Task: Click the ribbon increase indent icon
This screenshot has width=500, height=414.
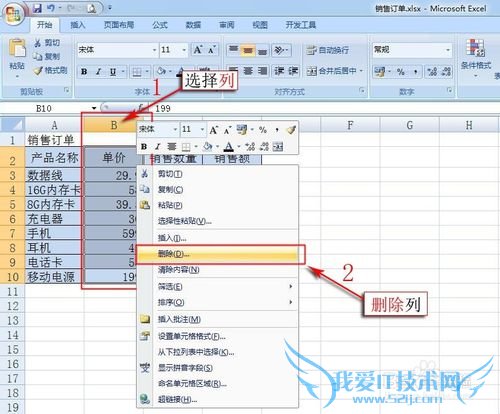Action: tap(293, 71)
